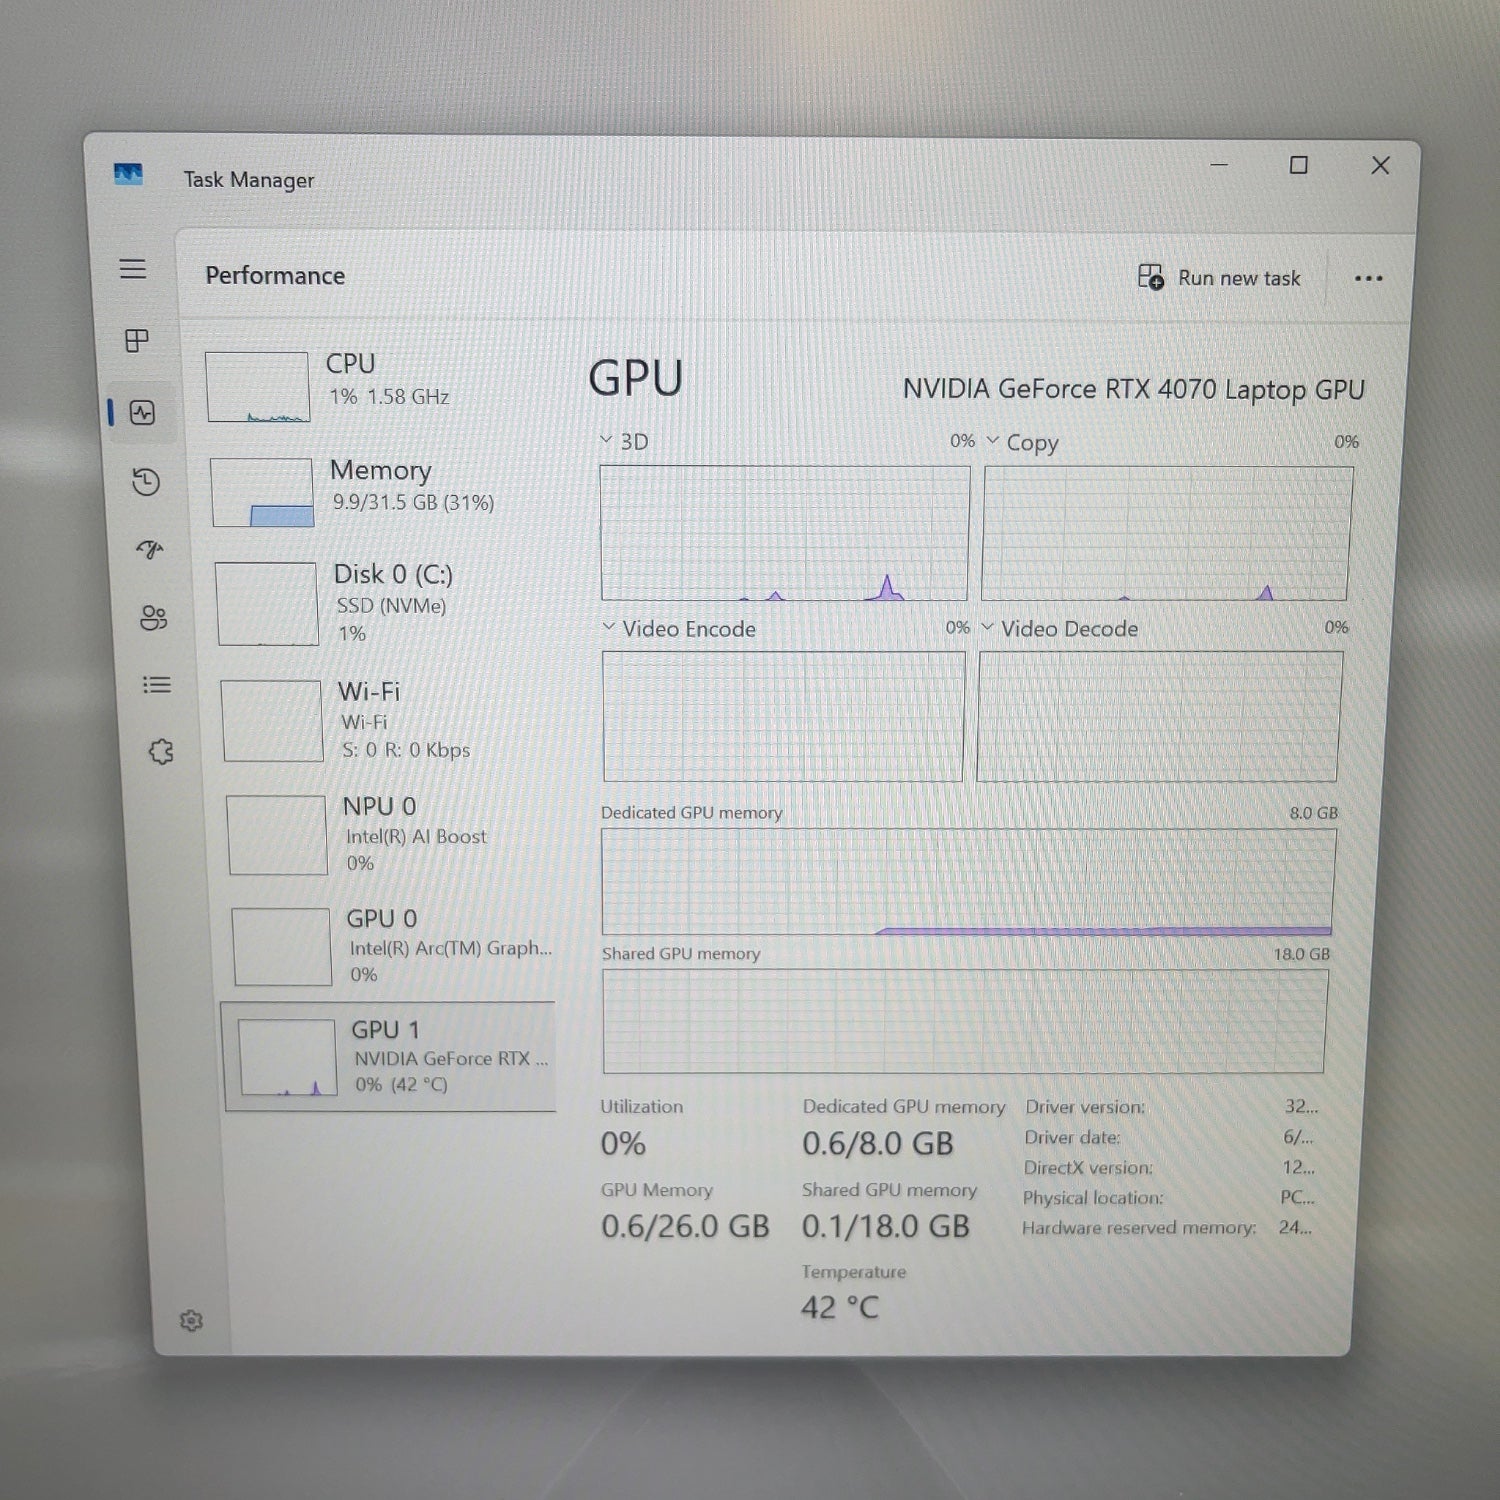Collapse the 3D graph section
The height and width of the screenshot is (1500, 1500).
(605, 440)
